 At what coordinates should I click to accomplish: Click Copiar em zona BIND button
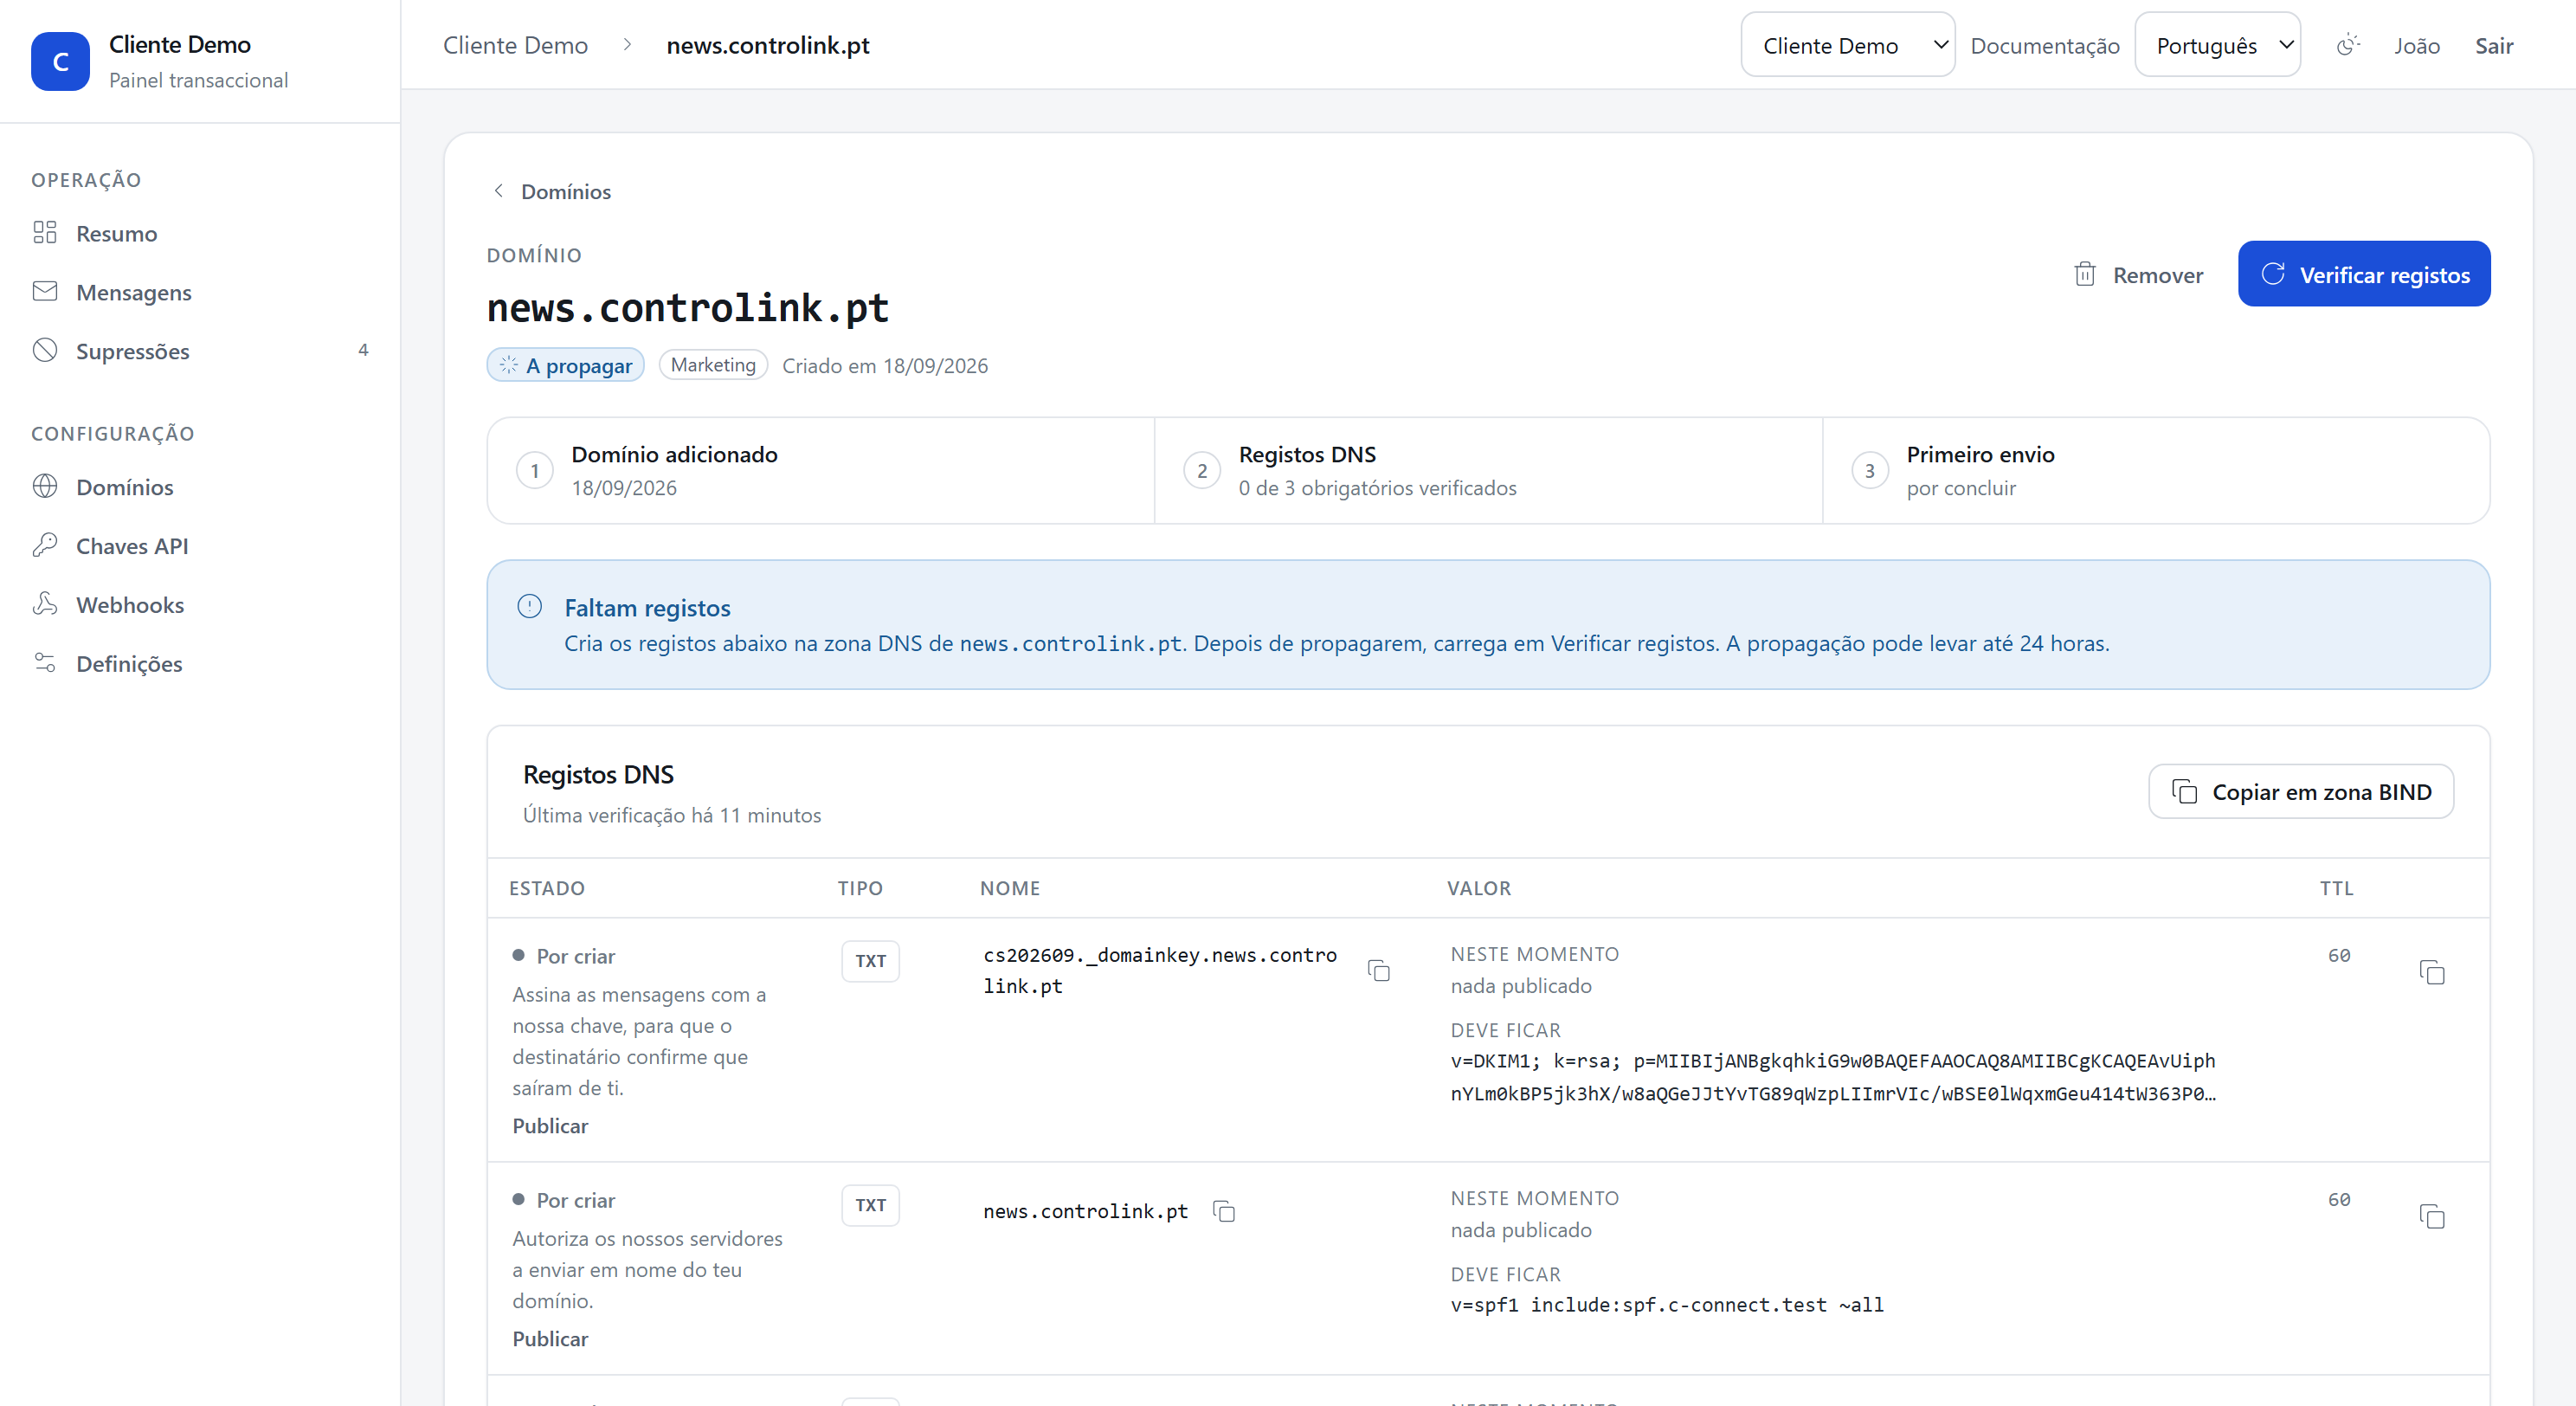pyautogui.click(x=2300, y=792)
